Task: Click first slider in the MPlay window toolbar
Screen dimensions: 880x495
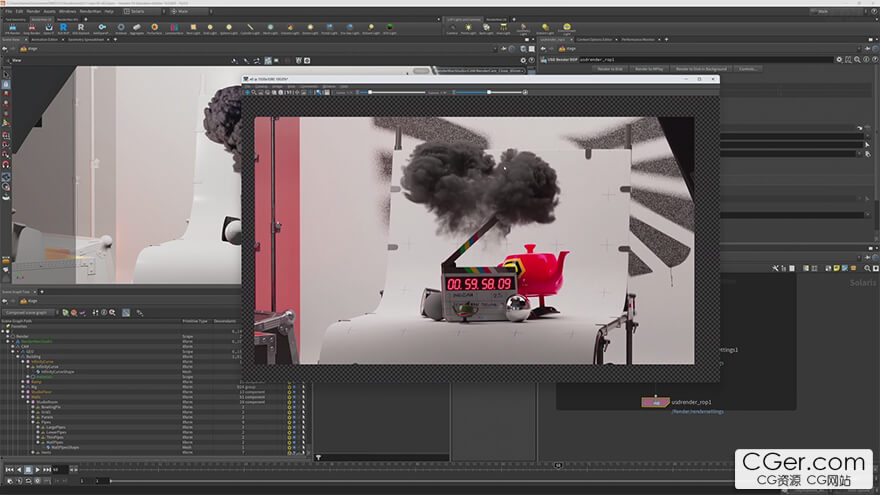Action: pos(393,92)
